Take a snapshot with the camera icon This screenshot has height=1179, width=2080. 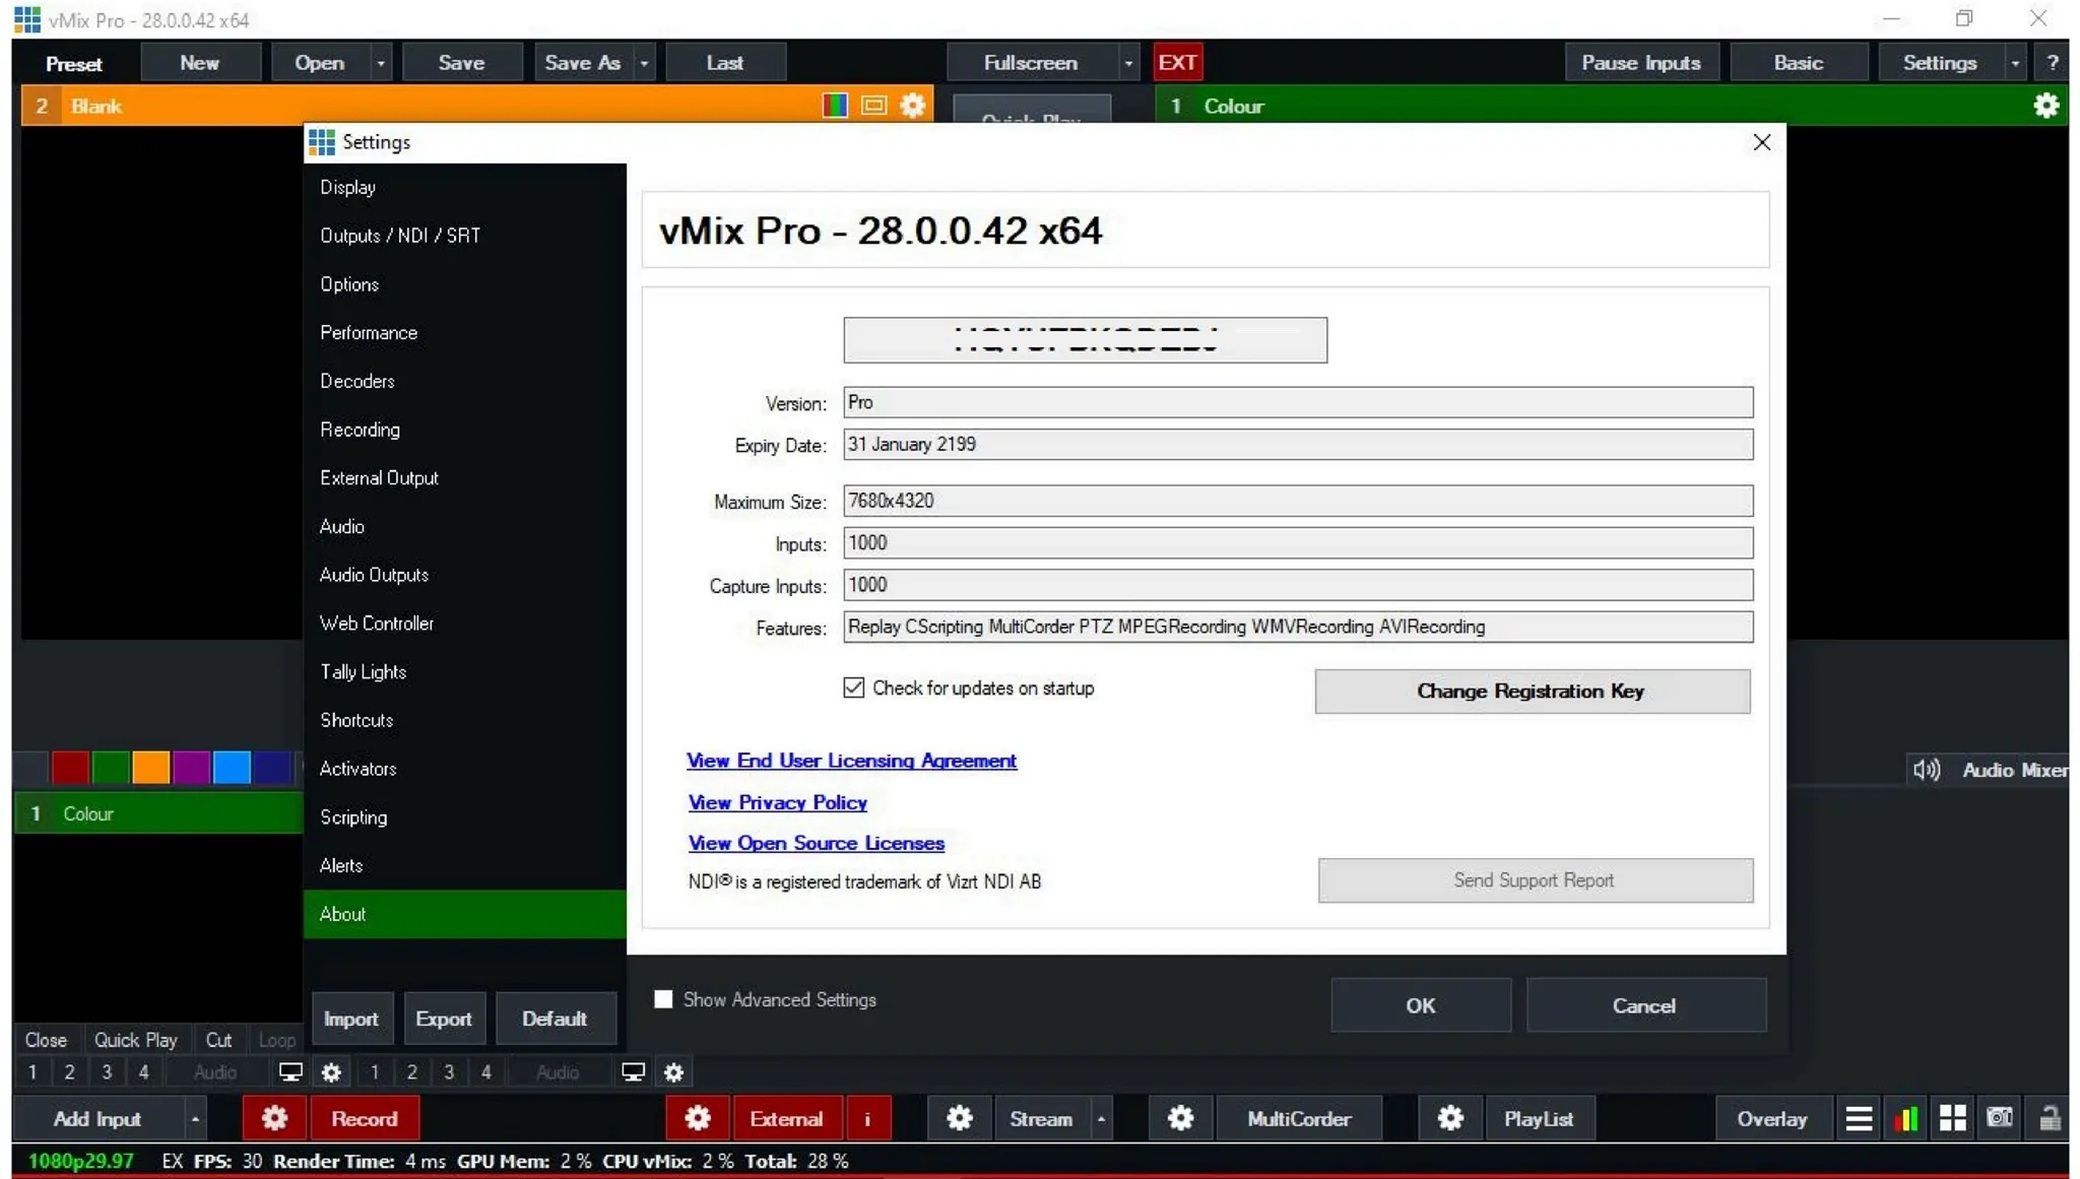point(1999,1118)
